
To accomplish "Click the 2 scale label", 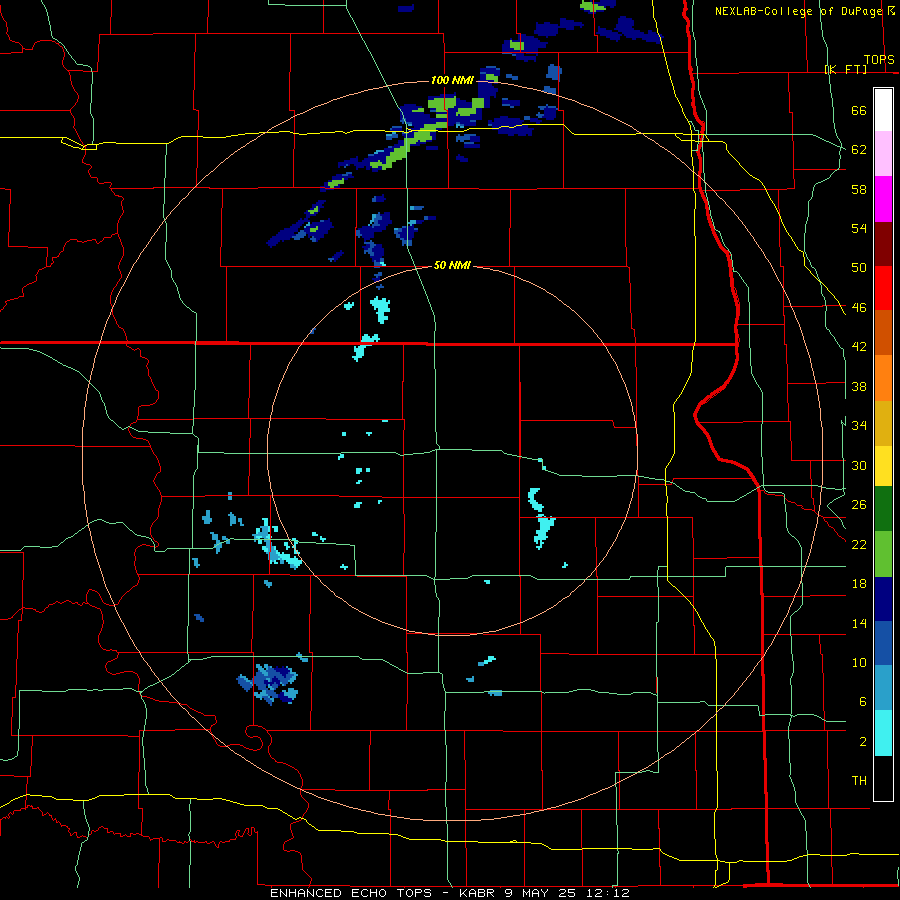I will point(863,742).
